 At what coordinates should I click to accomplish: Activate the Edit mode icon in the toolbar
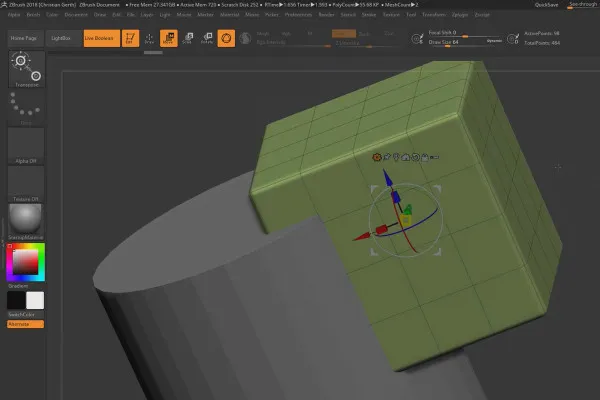(130, 38)
